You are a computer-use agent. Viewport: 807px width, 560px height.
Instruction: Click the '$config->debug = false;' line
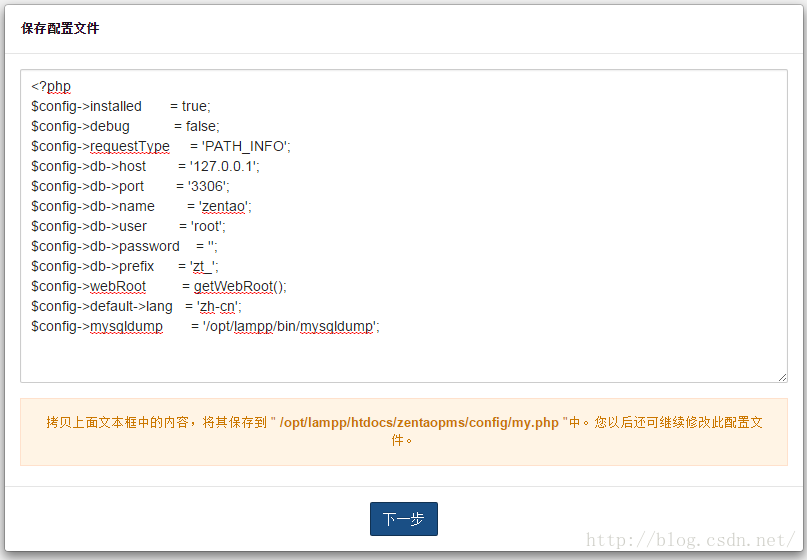126,126
